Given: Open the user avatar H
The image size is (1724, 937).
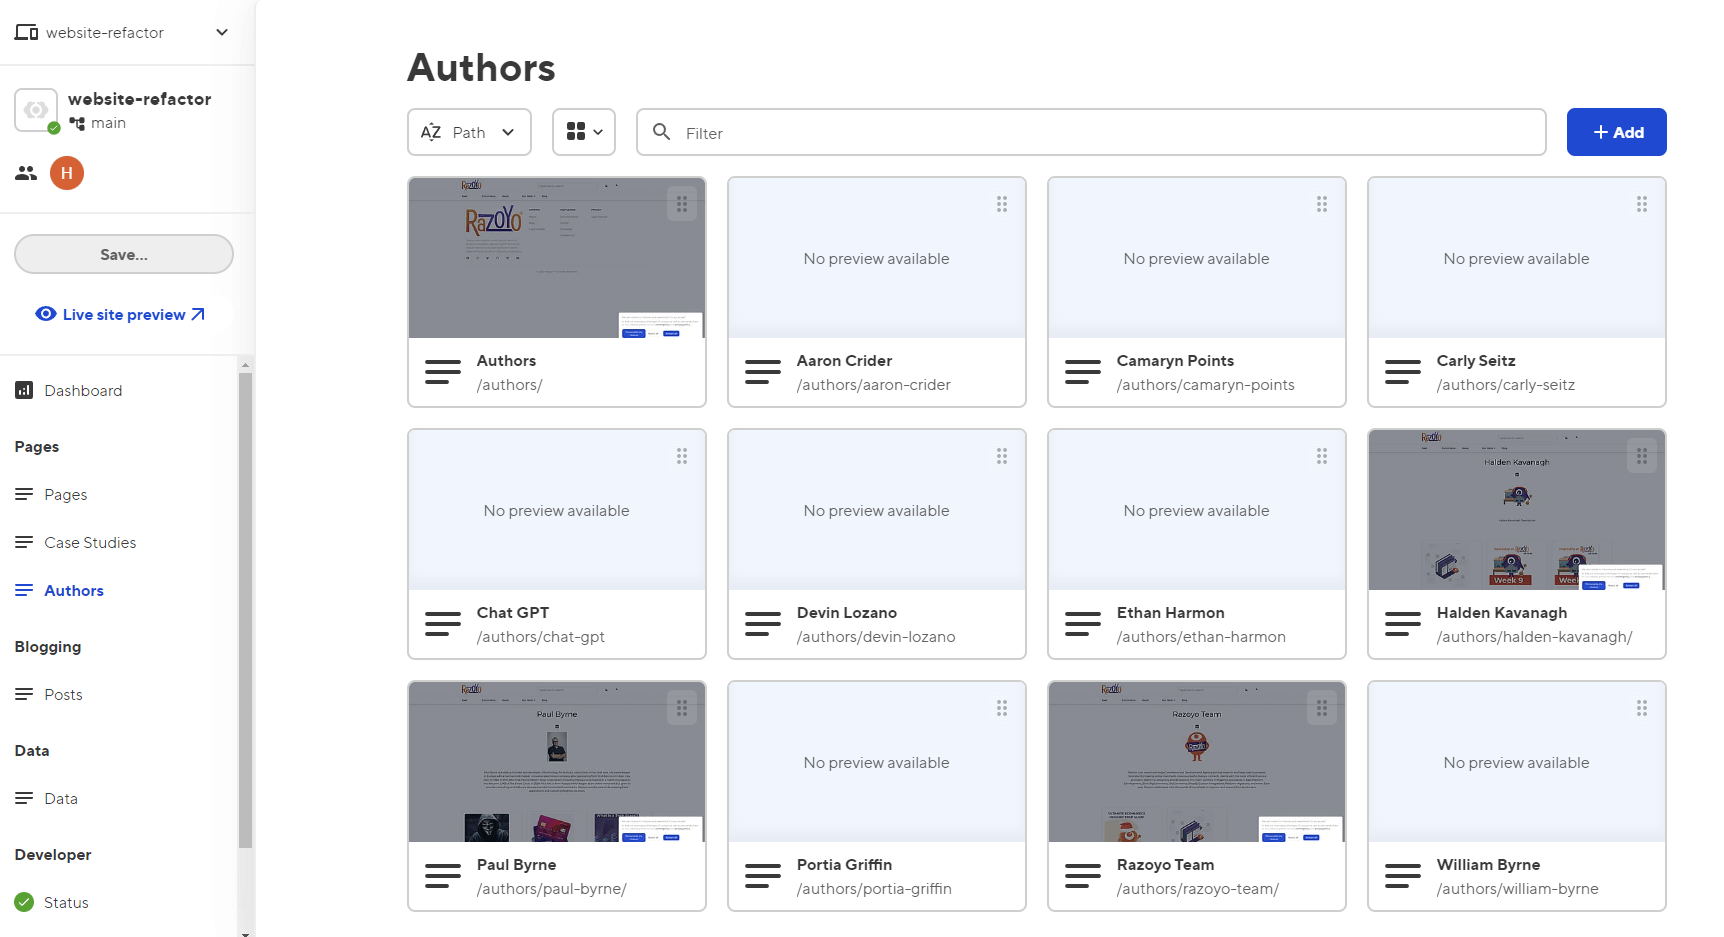Looking at the screenshot, I should click(x=67, y=173).
